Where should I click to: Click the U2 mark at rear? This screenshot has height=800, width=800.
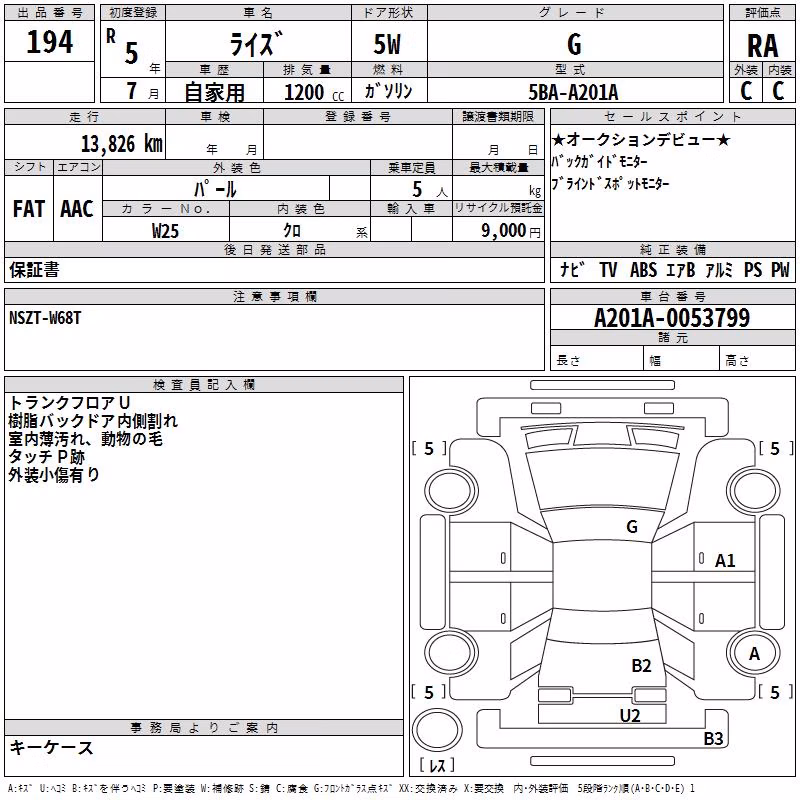point(630,716)
